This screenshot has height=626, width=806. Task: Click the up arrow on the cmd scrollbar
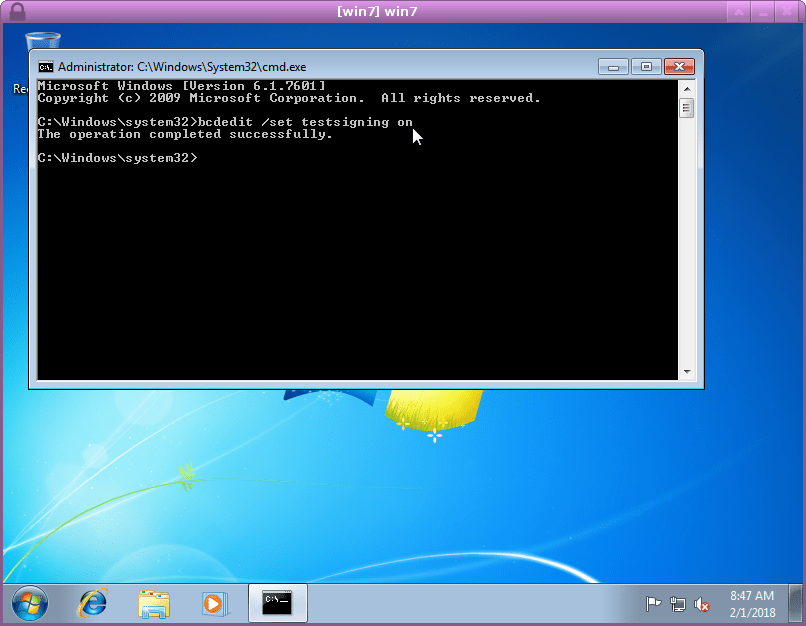(687, 87)
